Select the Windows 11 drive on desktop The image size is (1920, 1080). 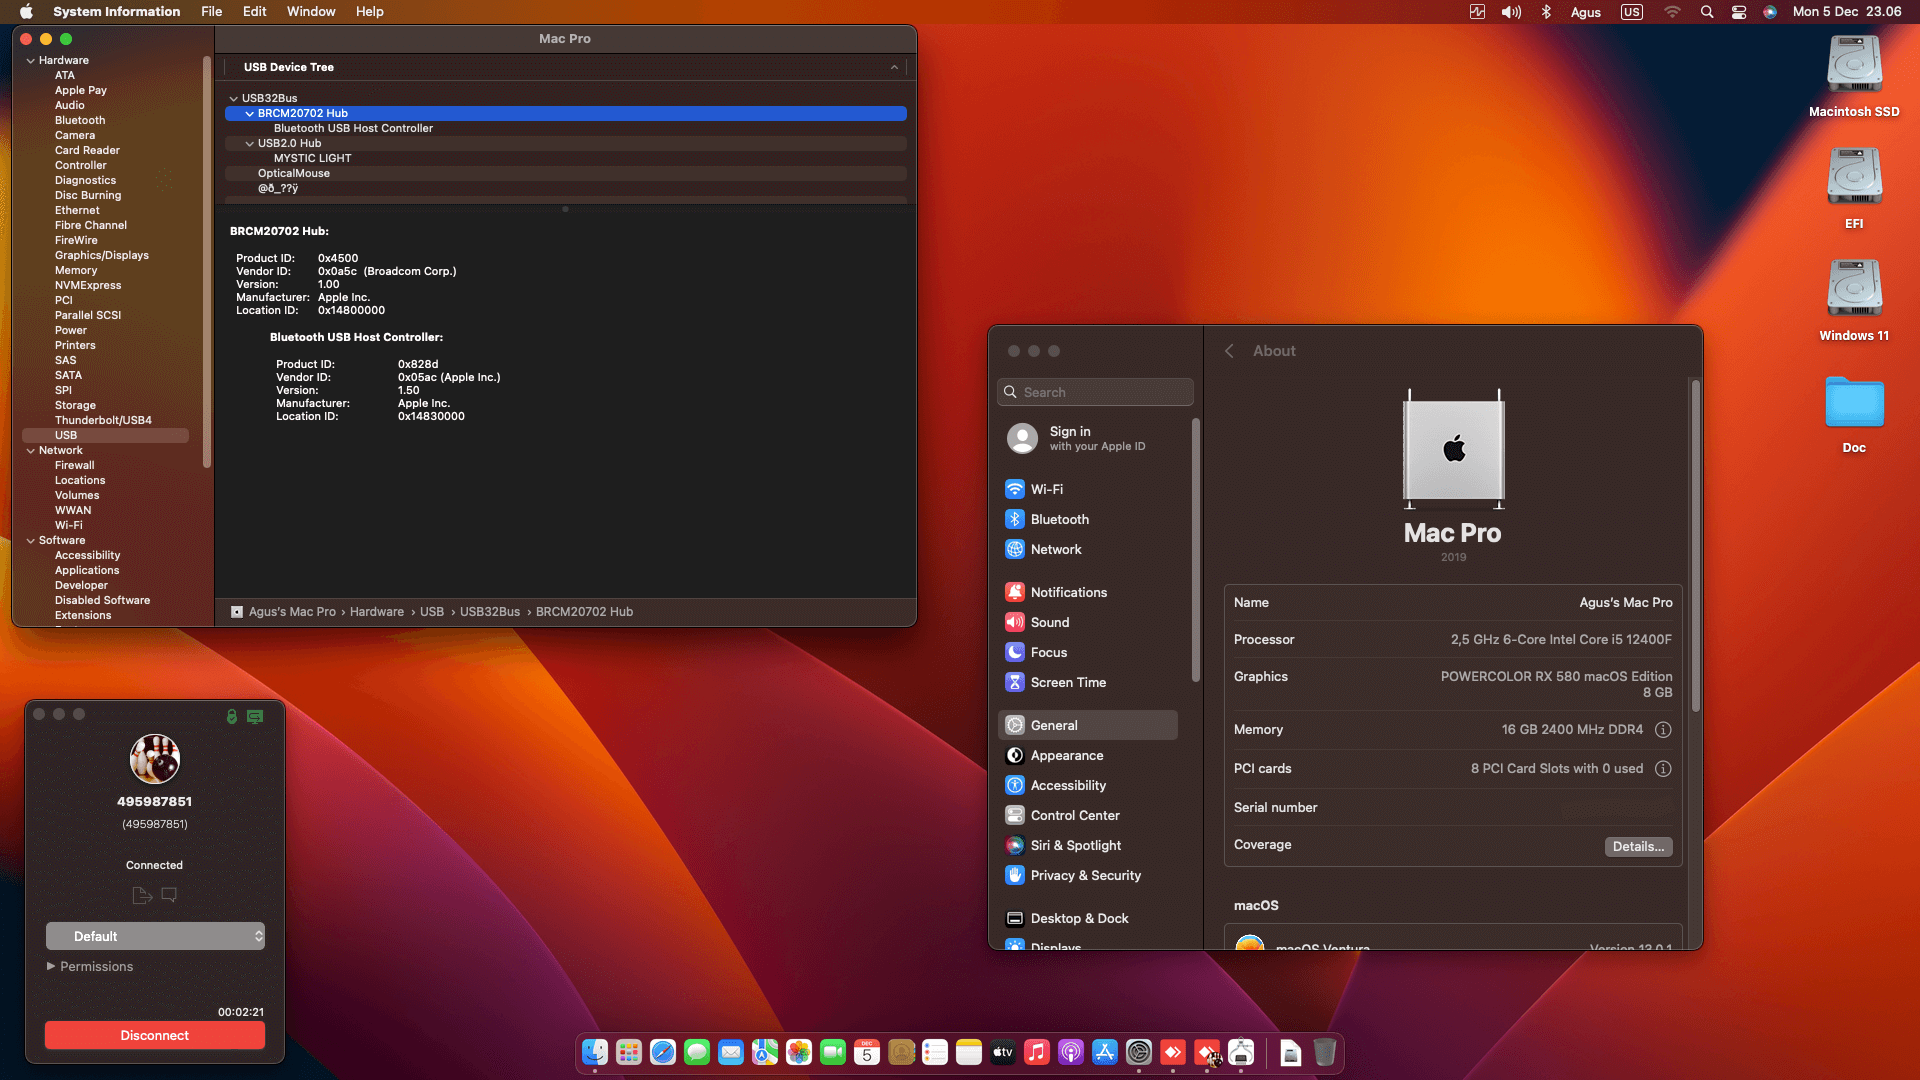(x=1854, y=300)
